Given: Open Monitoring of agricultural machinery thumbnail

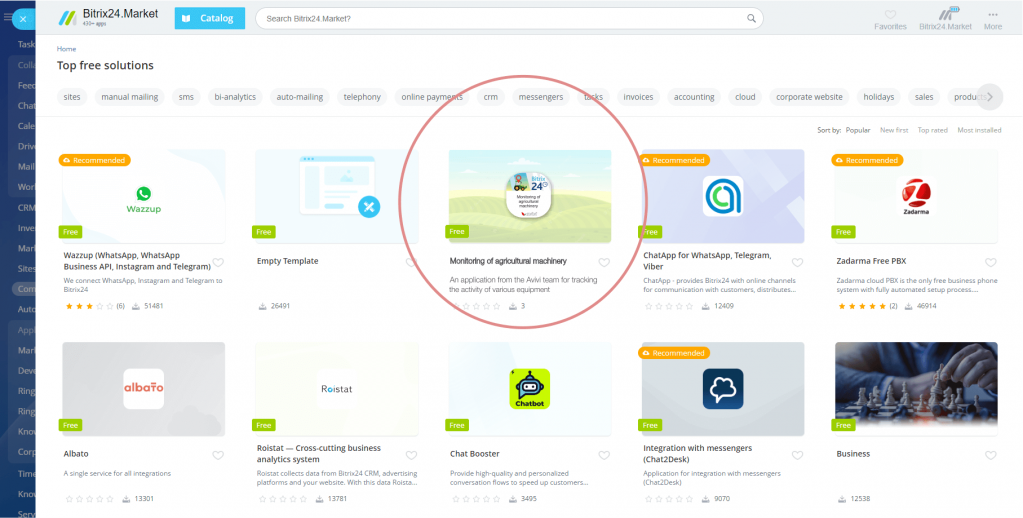Looking at the screenshot, I should (530, 196).
